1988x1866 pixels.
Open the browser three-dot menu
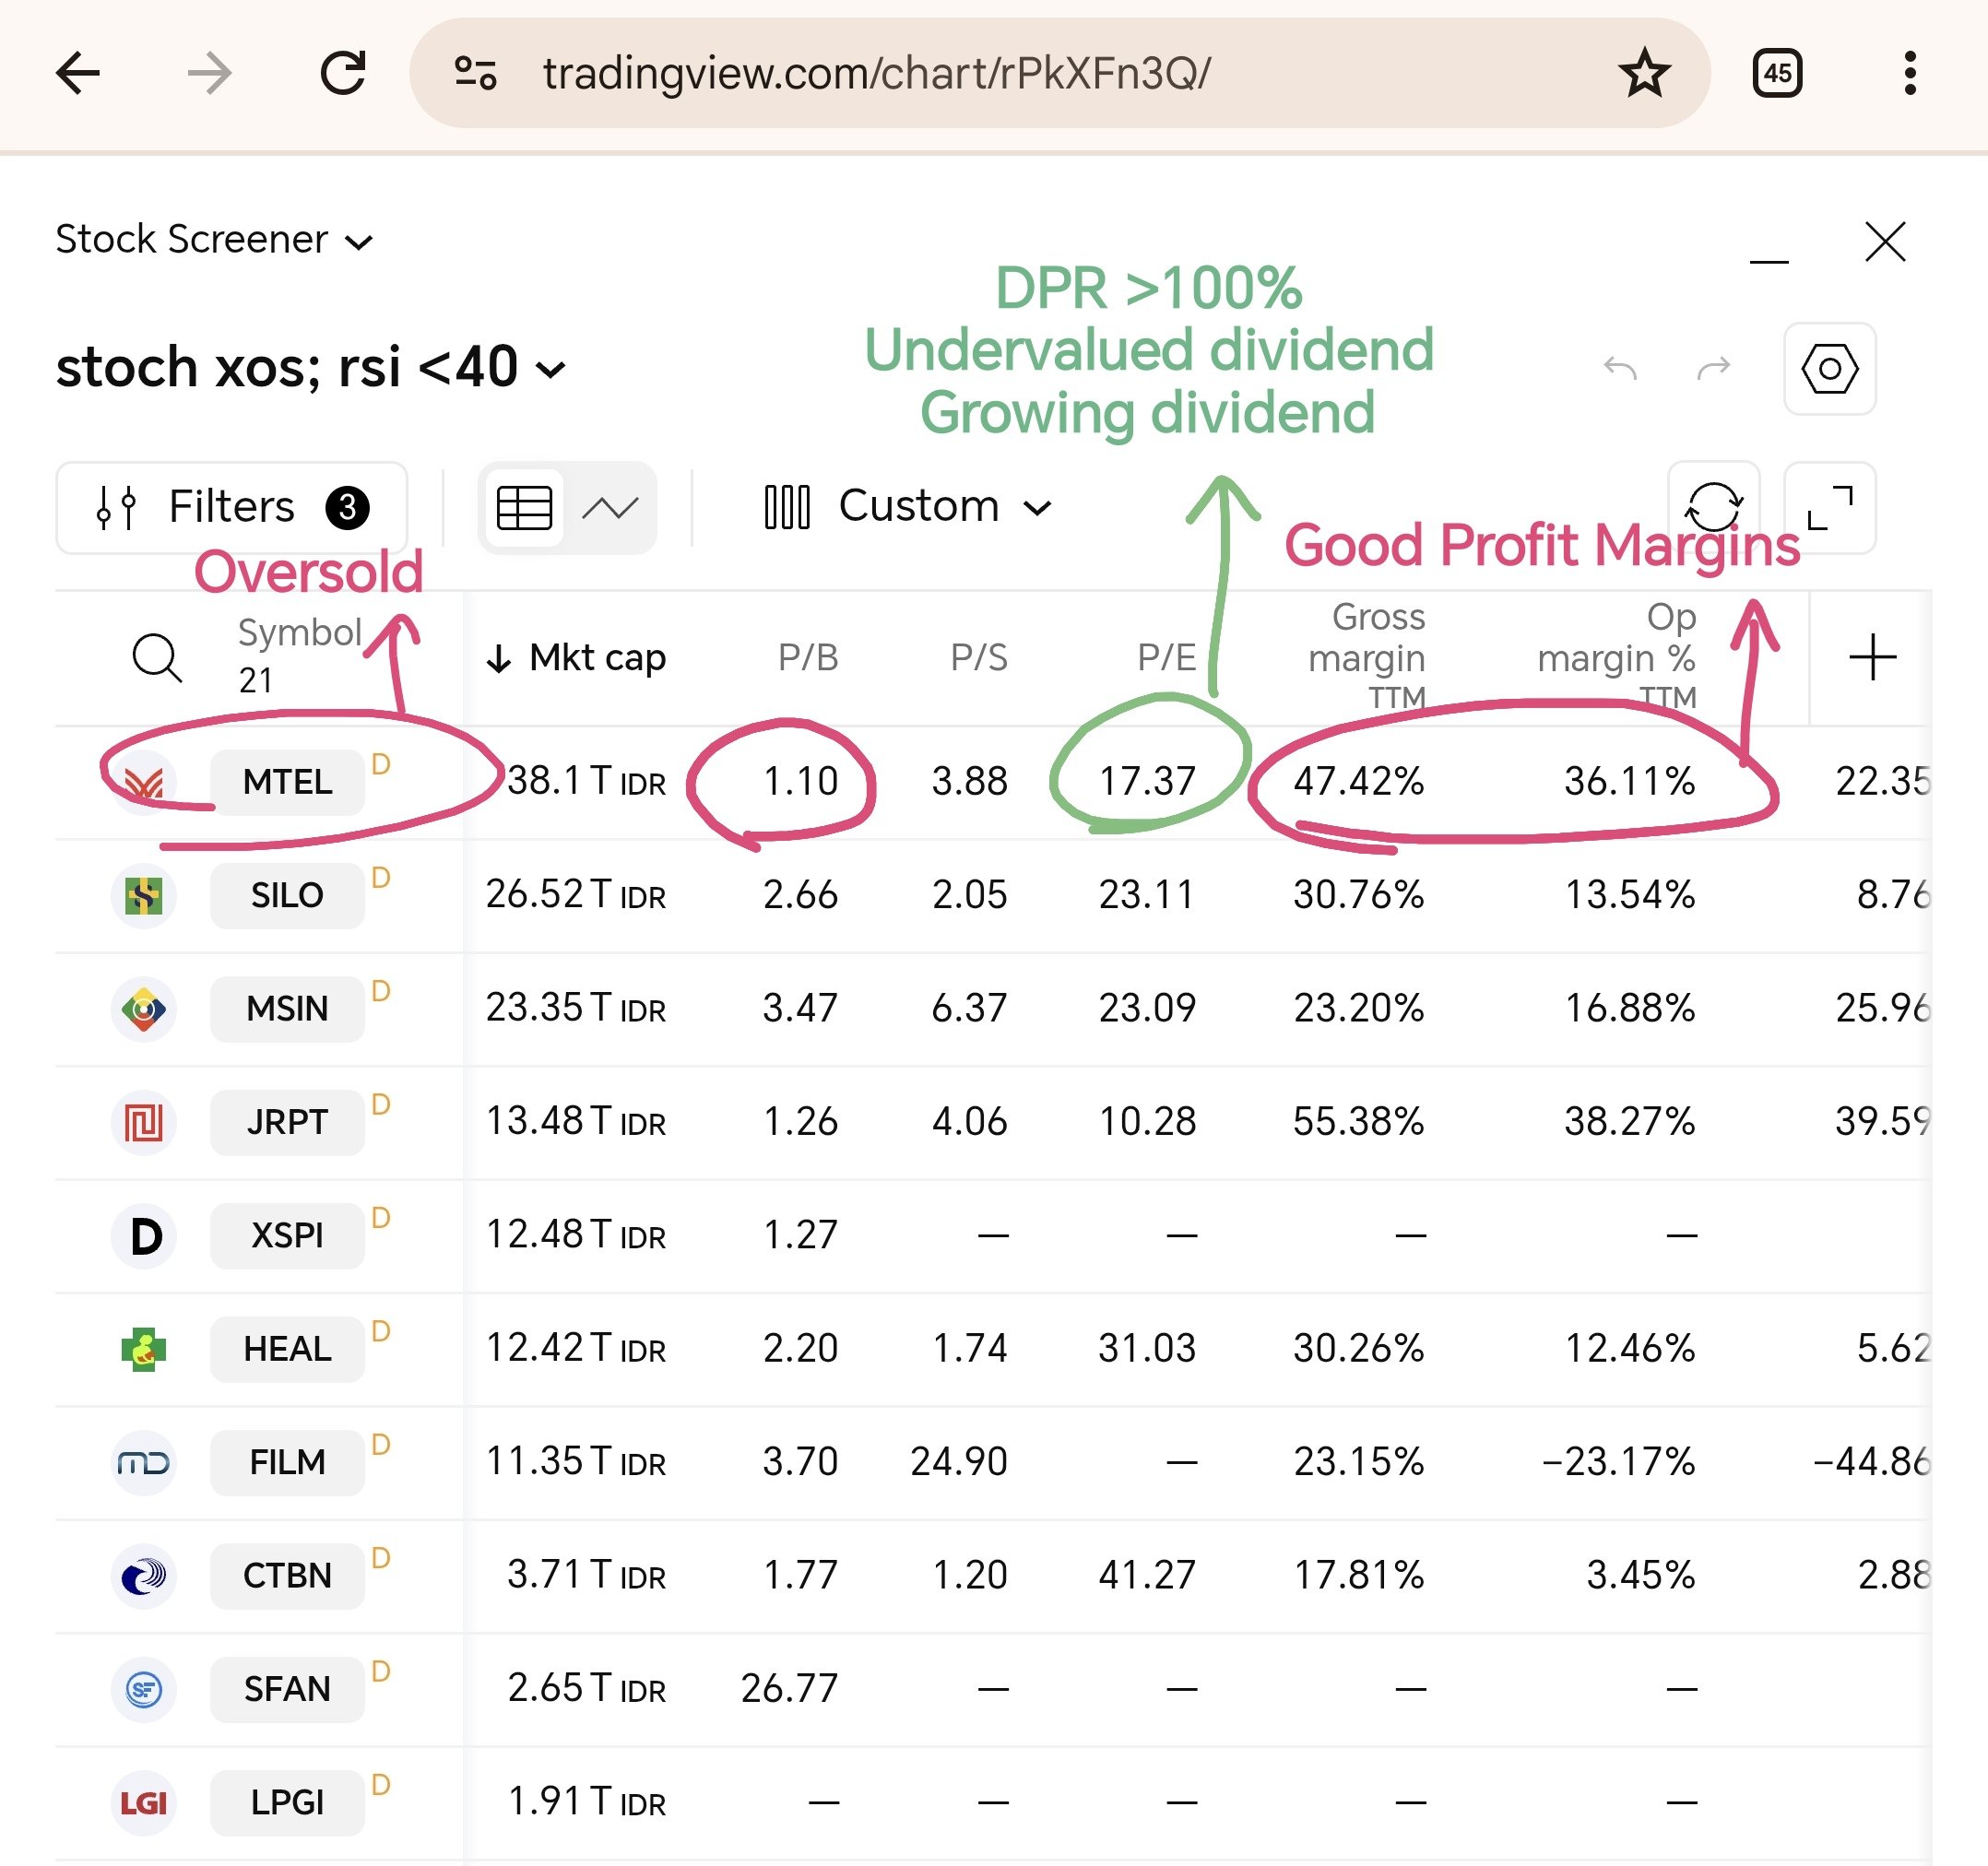tap(1910, 73)
